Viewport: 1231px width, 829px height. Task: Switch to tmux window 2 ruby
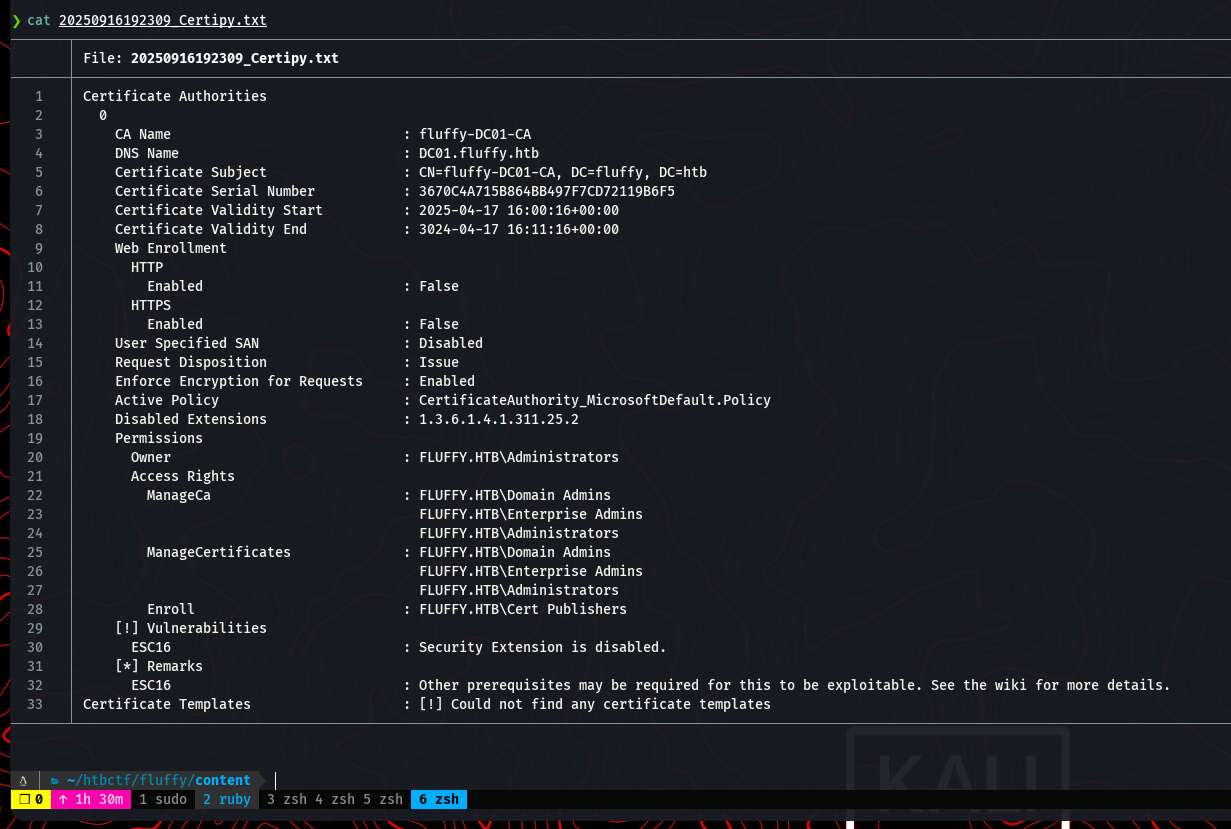[x=227, y=799]
